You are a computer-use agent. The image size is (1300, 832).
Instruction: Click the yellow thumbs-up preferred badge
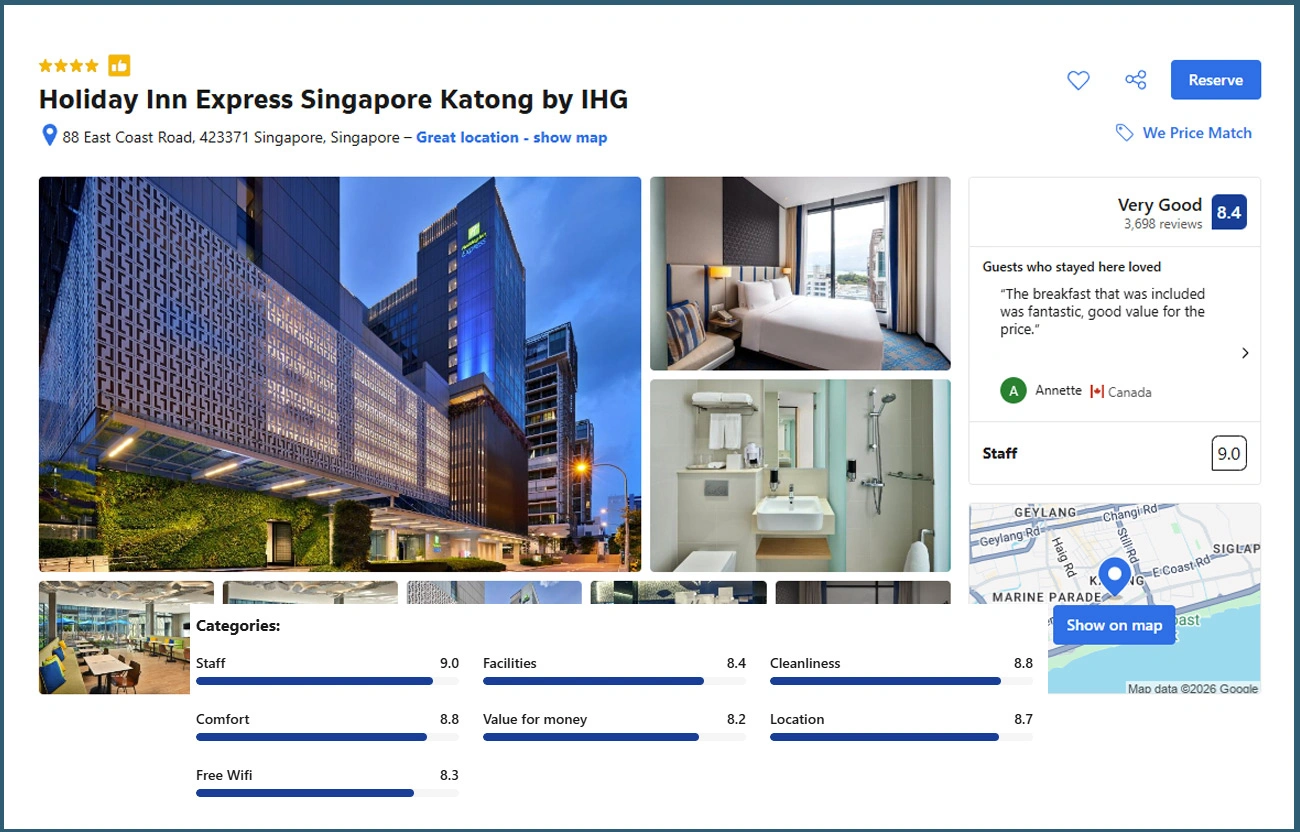tap(119, 66)
